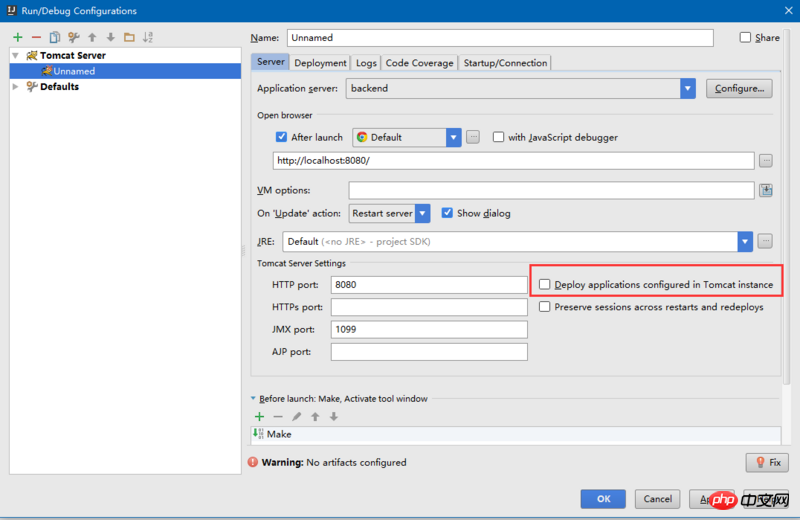Click the Configure... button
The width and height of the screenshot is (800, 520).
click(x=739, y=88)
